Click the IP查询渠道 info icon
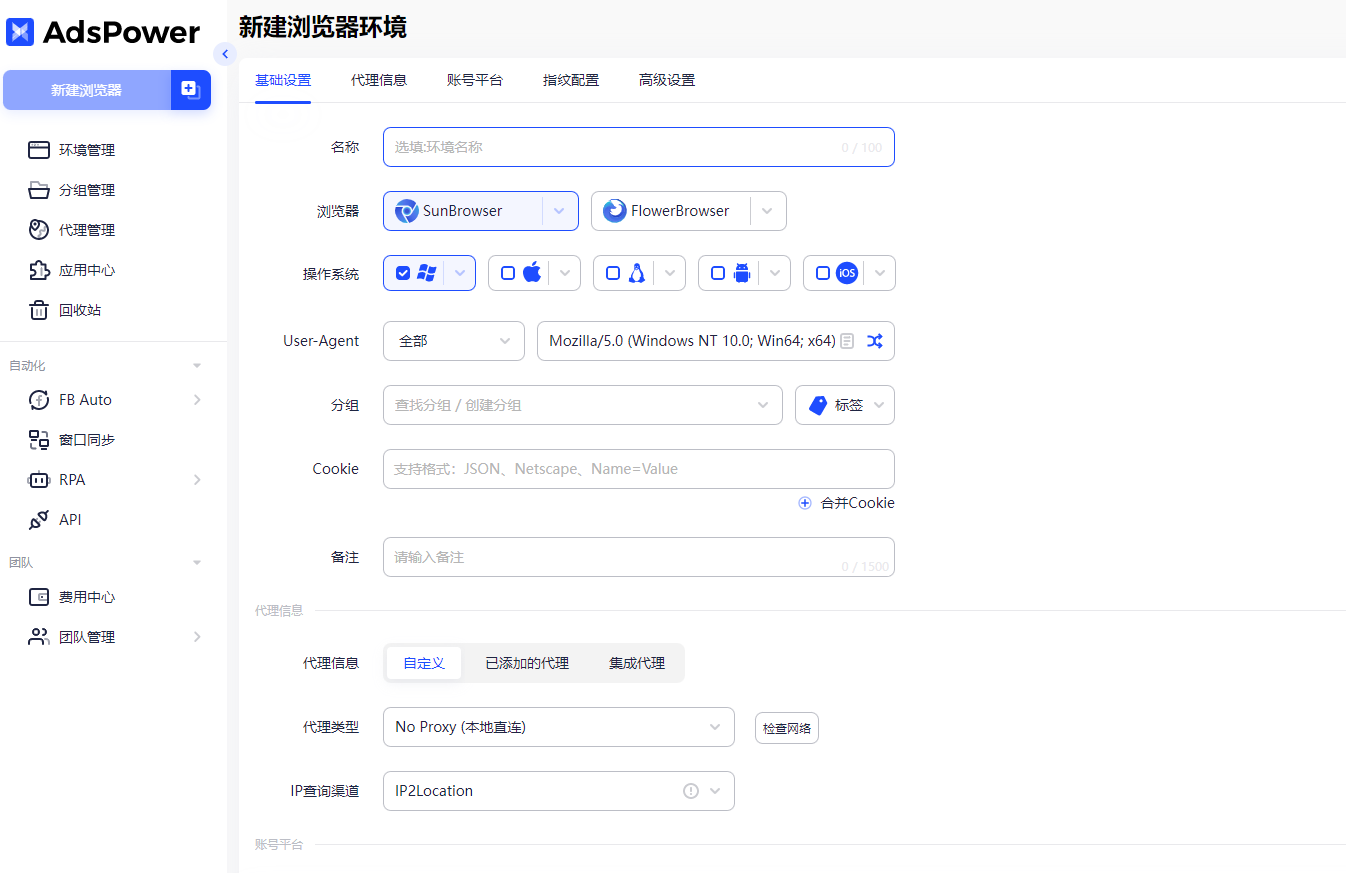 coord(691,791)
